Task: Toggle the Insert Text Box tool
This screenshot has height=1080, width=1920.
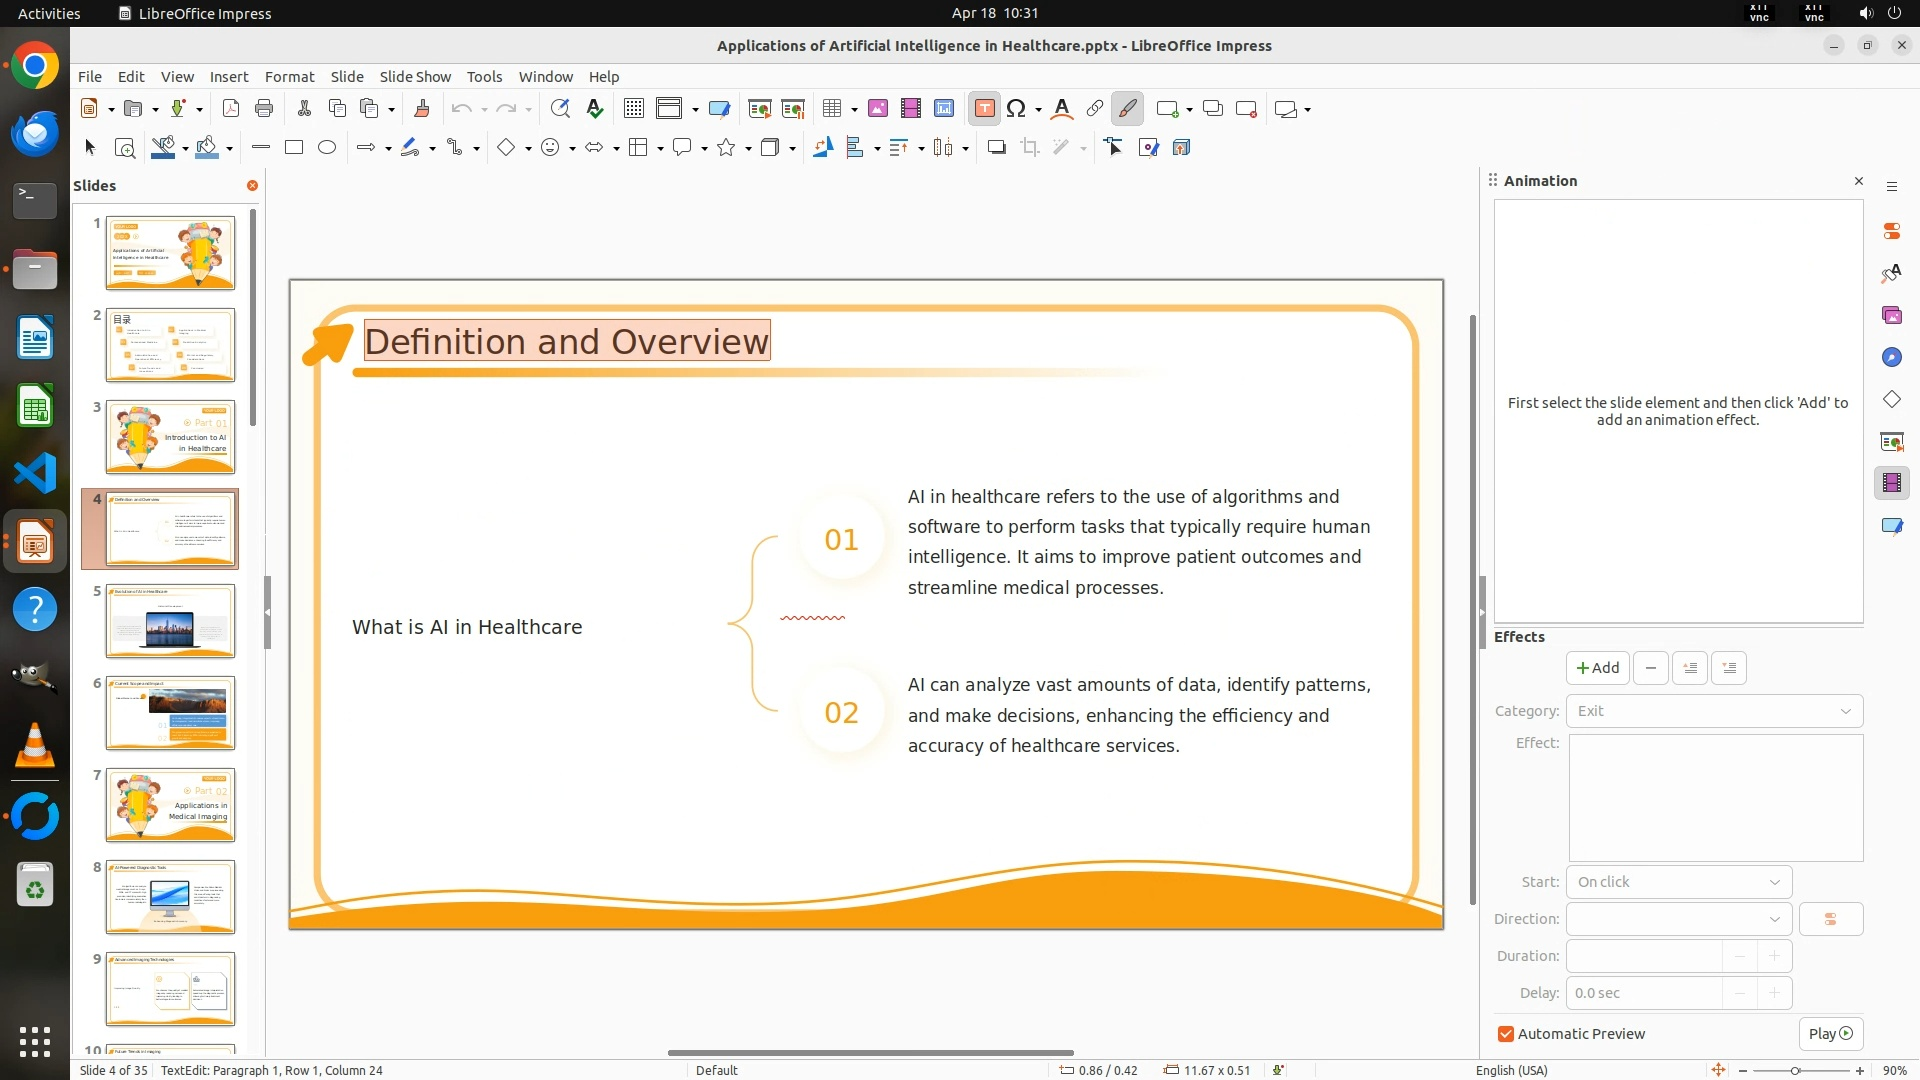Action: click(x=984, y=109)
